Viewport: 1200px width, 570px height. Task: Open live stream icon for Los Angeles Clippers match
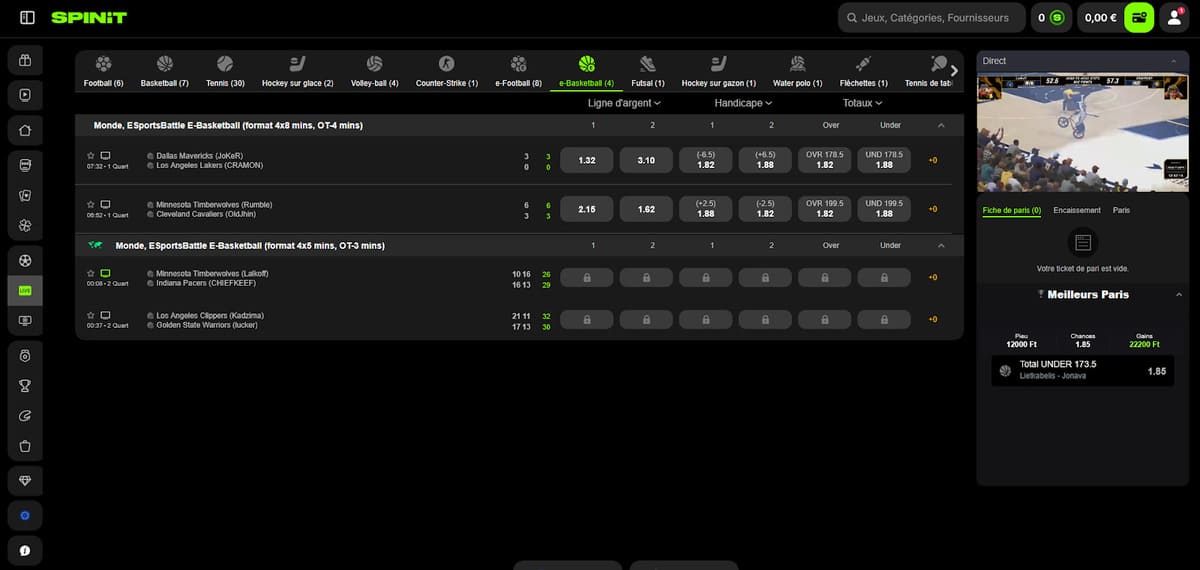[105, 315]
